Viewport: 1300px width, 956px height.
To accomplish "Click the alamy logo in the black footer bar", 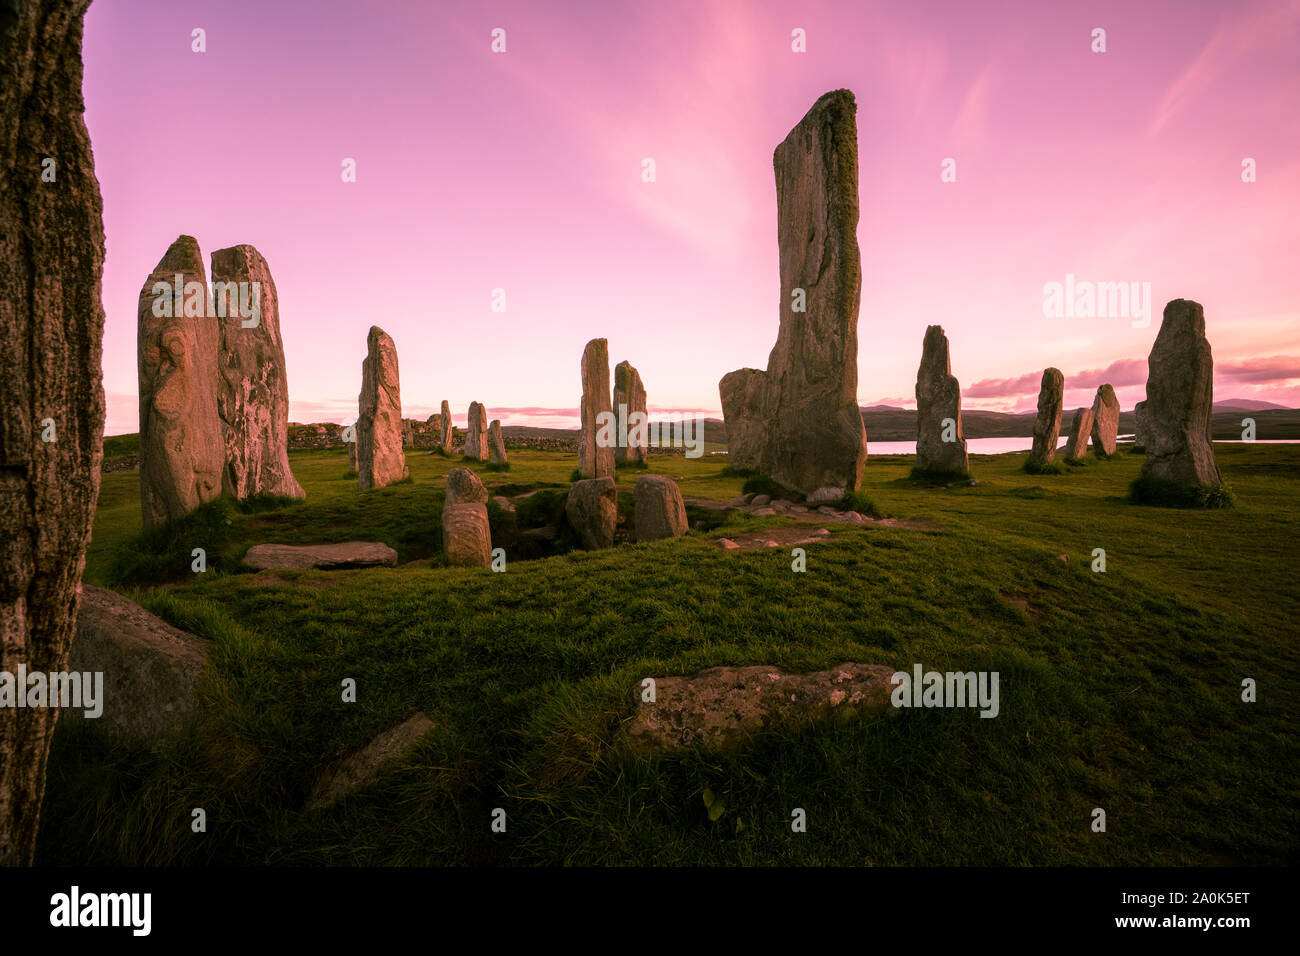I will [101, 911].
